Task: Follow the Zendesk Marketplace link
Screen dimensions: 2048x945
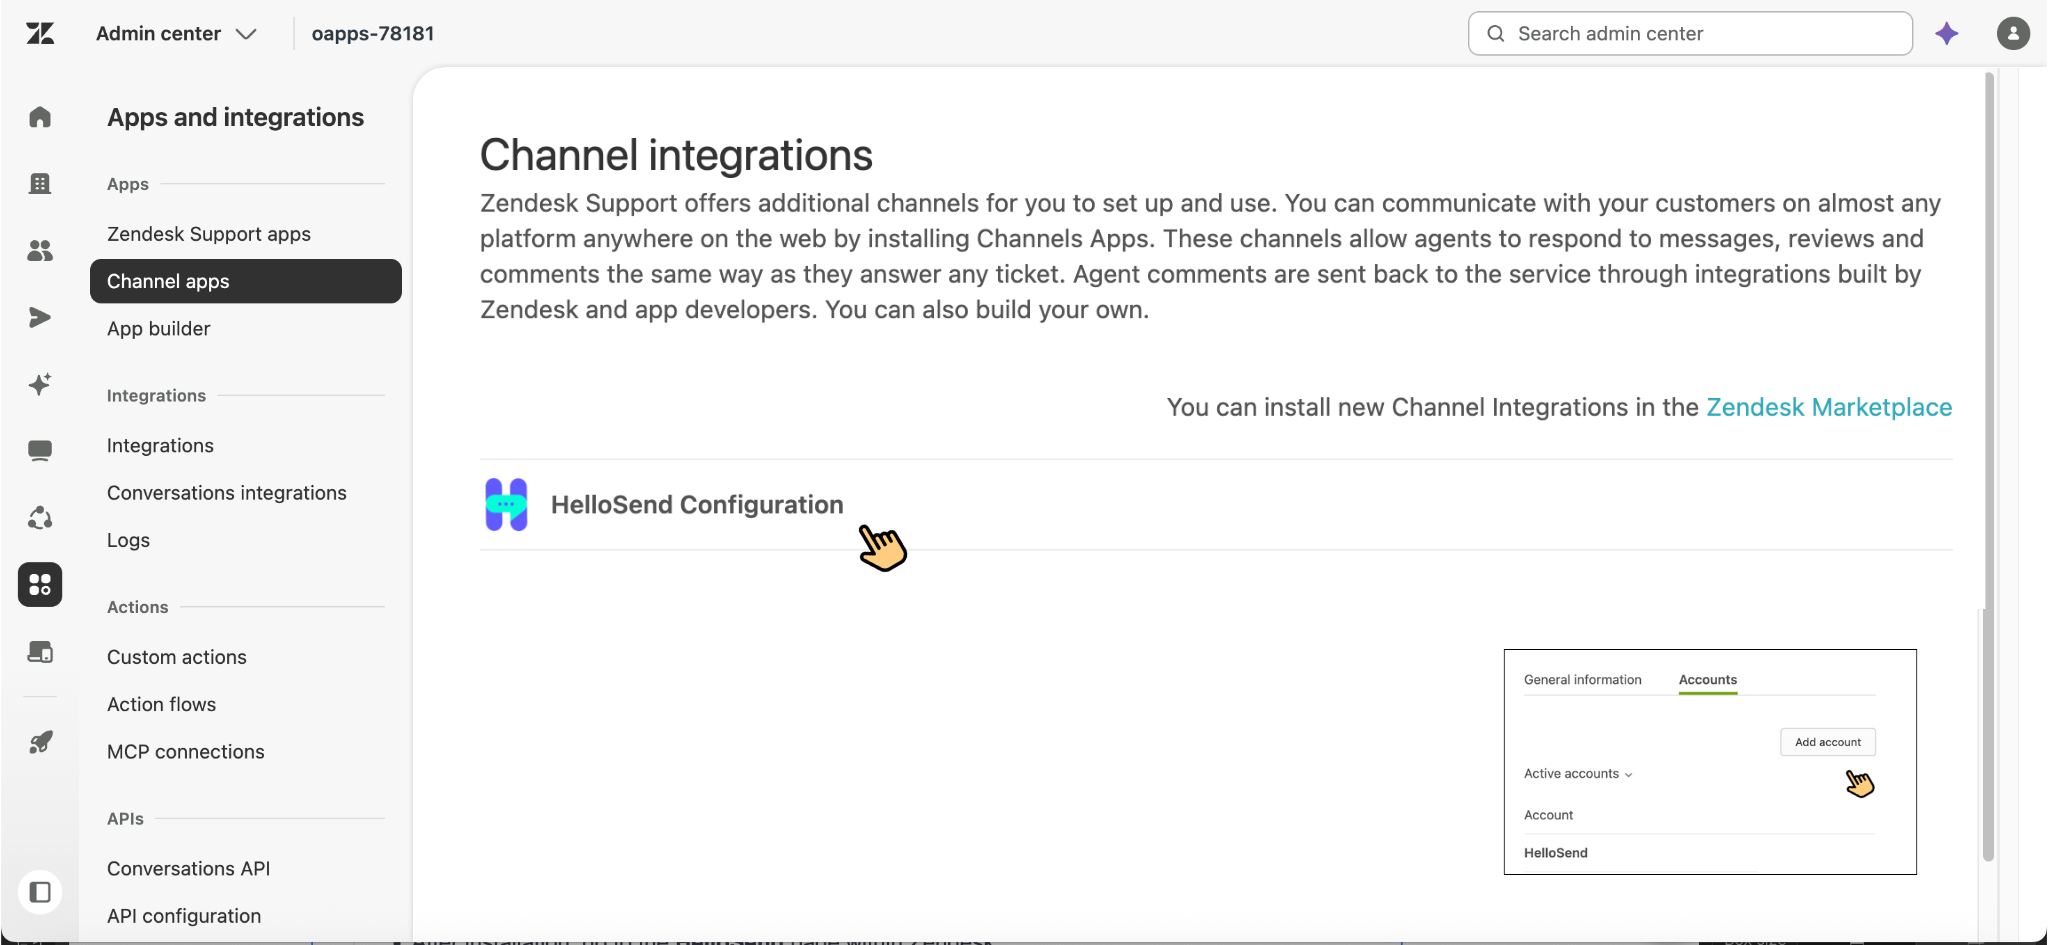Action: point(1829,407)
